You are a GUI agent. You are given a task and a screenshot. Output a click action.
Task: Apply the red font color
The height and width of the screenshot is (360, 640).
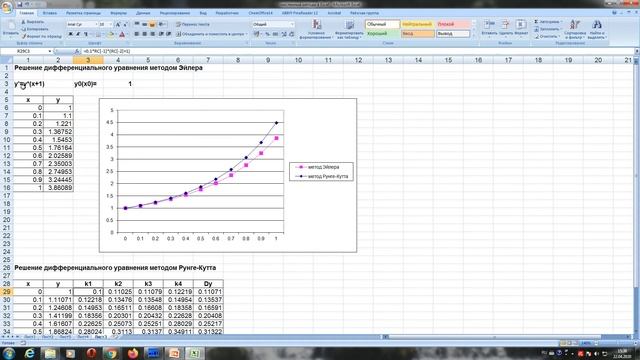pyautogui.click(x=122, y=34)
